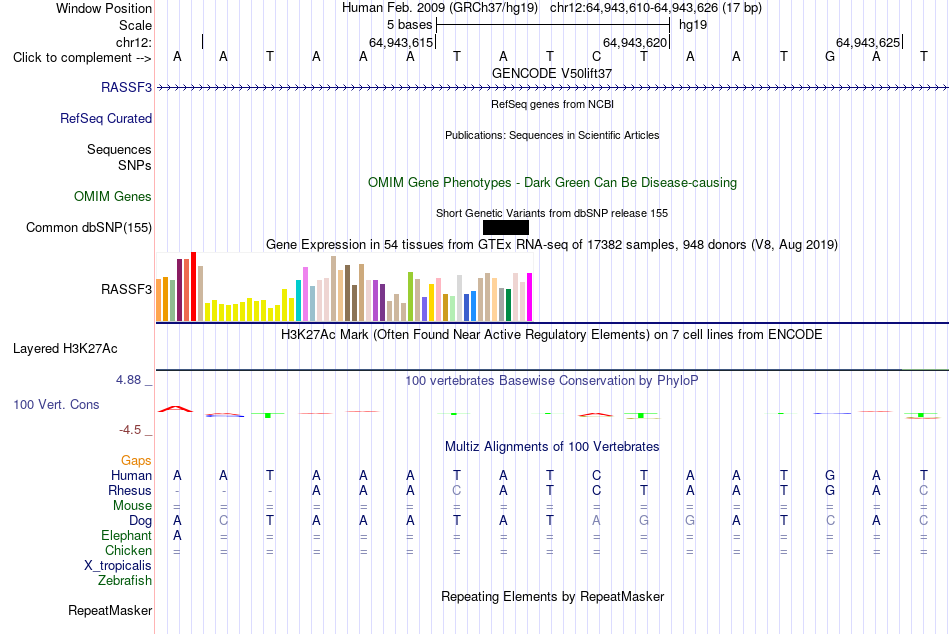Click the RASSF3 label beside GTEx bar chart
The height and width of the screenshot is (634, 950).
click(126, 289)
